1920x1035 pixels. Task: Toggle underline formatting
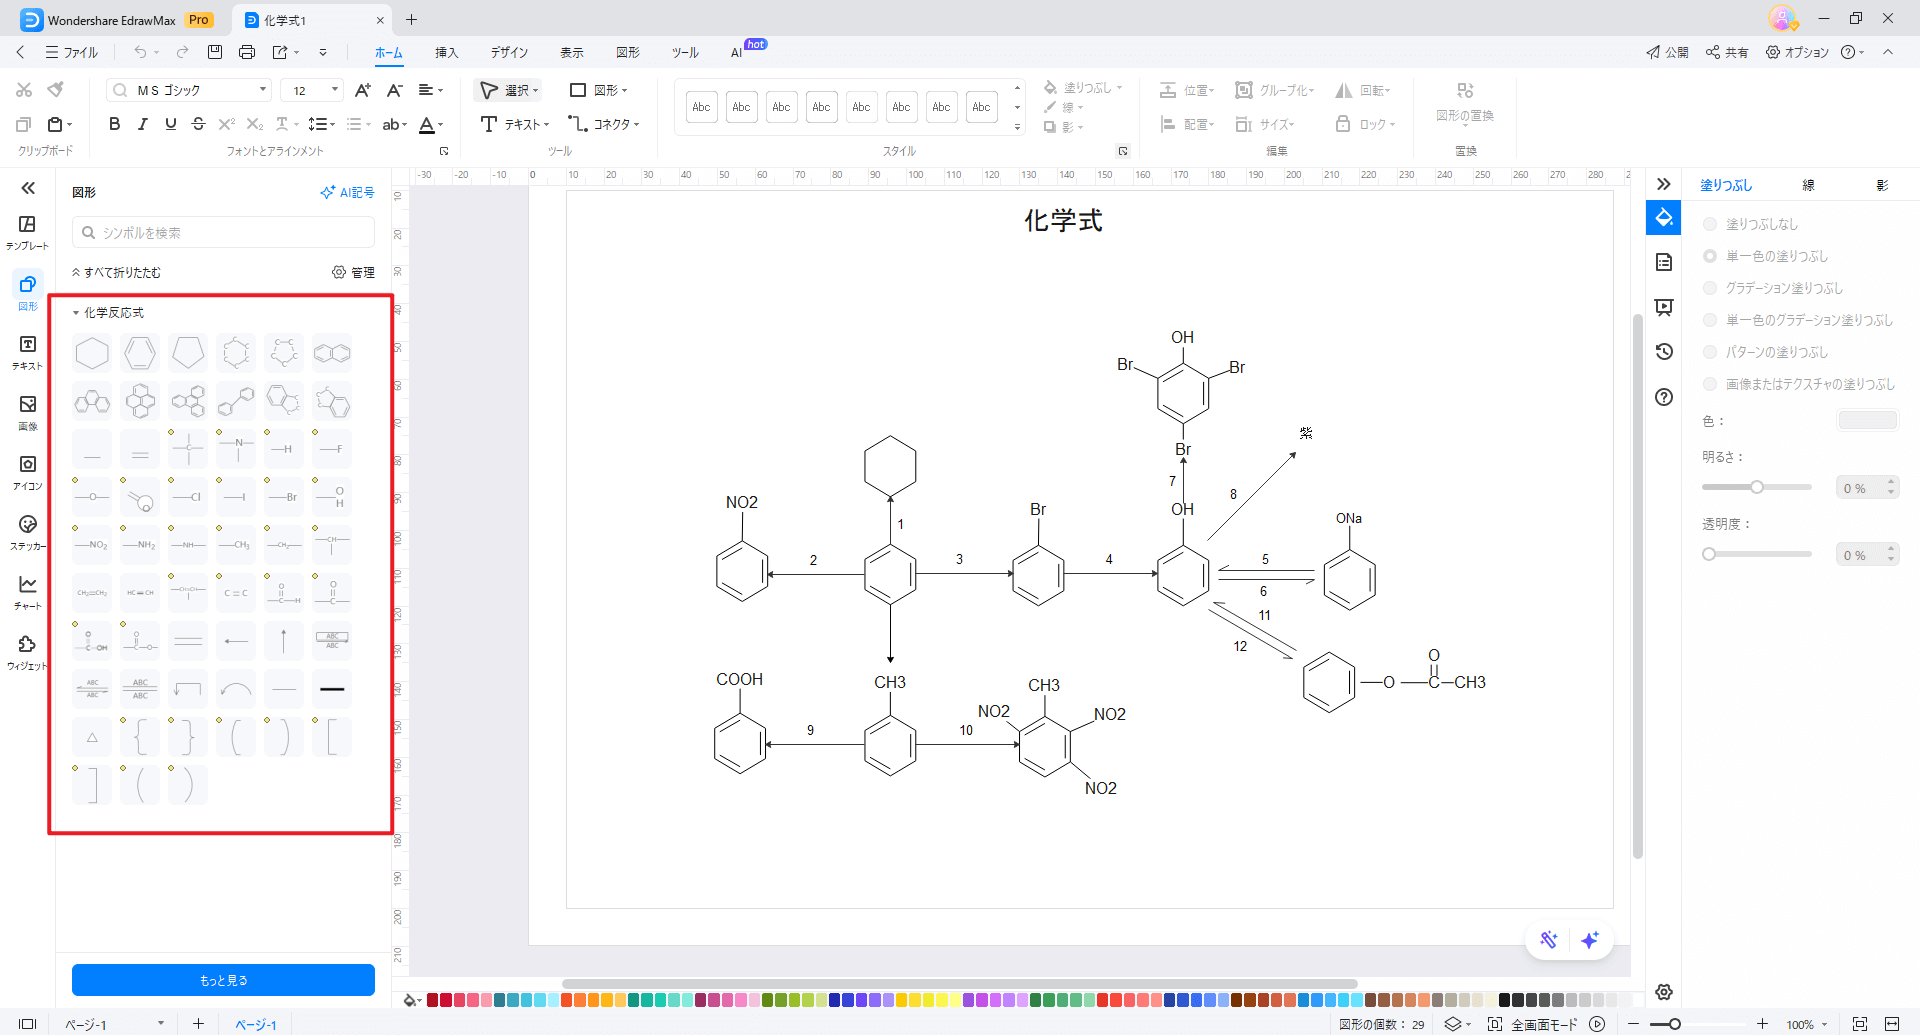[170, 124]
